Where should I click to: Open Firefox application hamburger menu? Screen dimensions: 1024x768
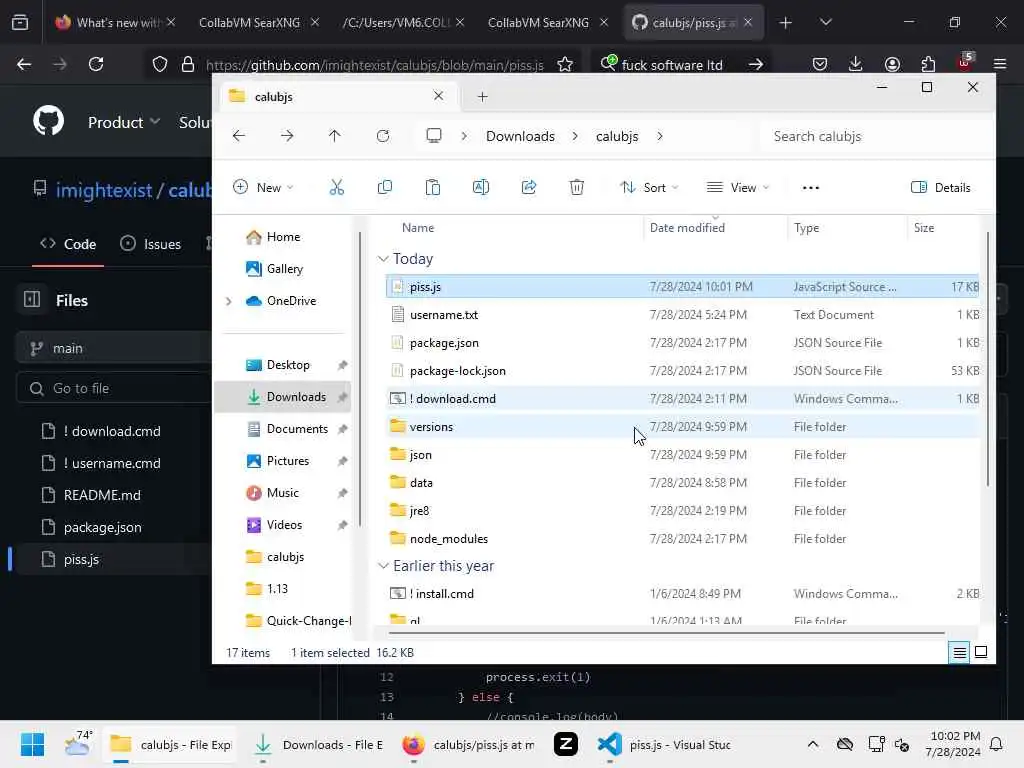click(x=1000, y=64)
